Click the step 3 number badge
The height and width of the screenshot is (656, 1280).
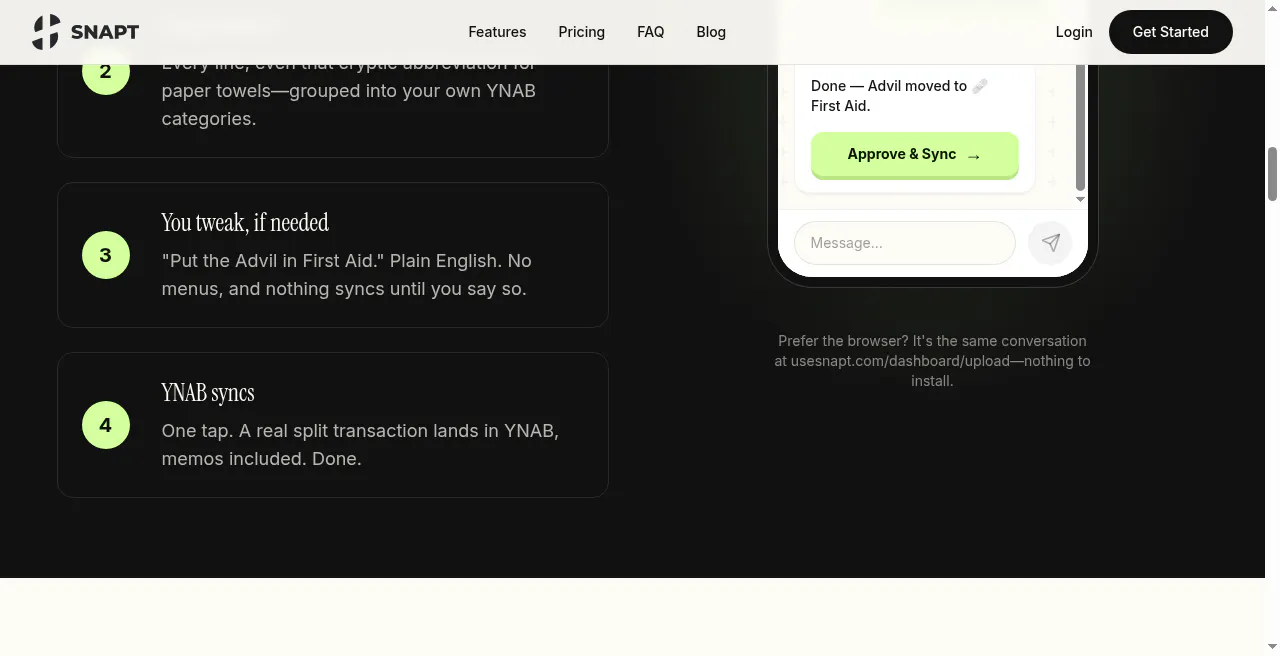(x=106, y=255)
